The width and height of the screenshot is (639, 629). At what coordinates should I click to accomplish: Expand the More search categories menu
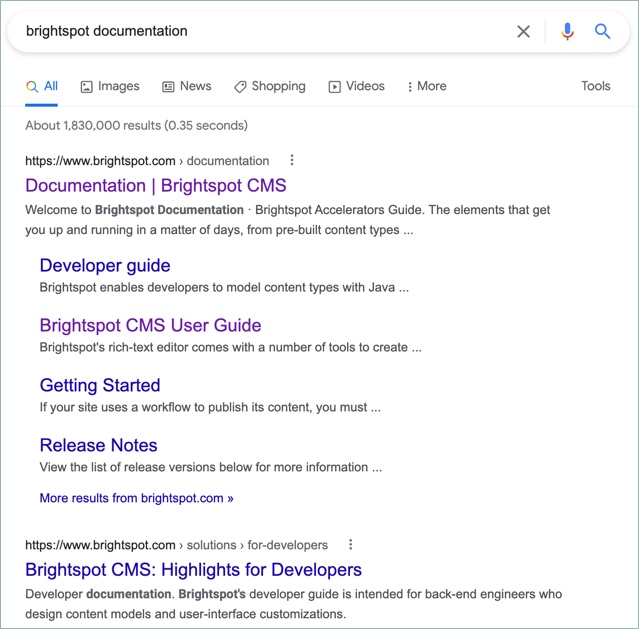click(427, 86)
